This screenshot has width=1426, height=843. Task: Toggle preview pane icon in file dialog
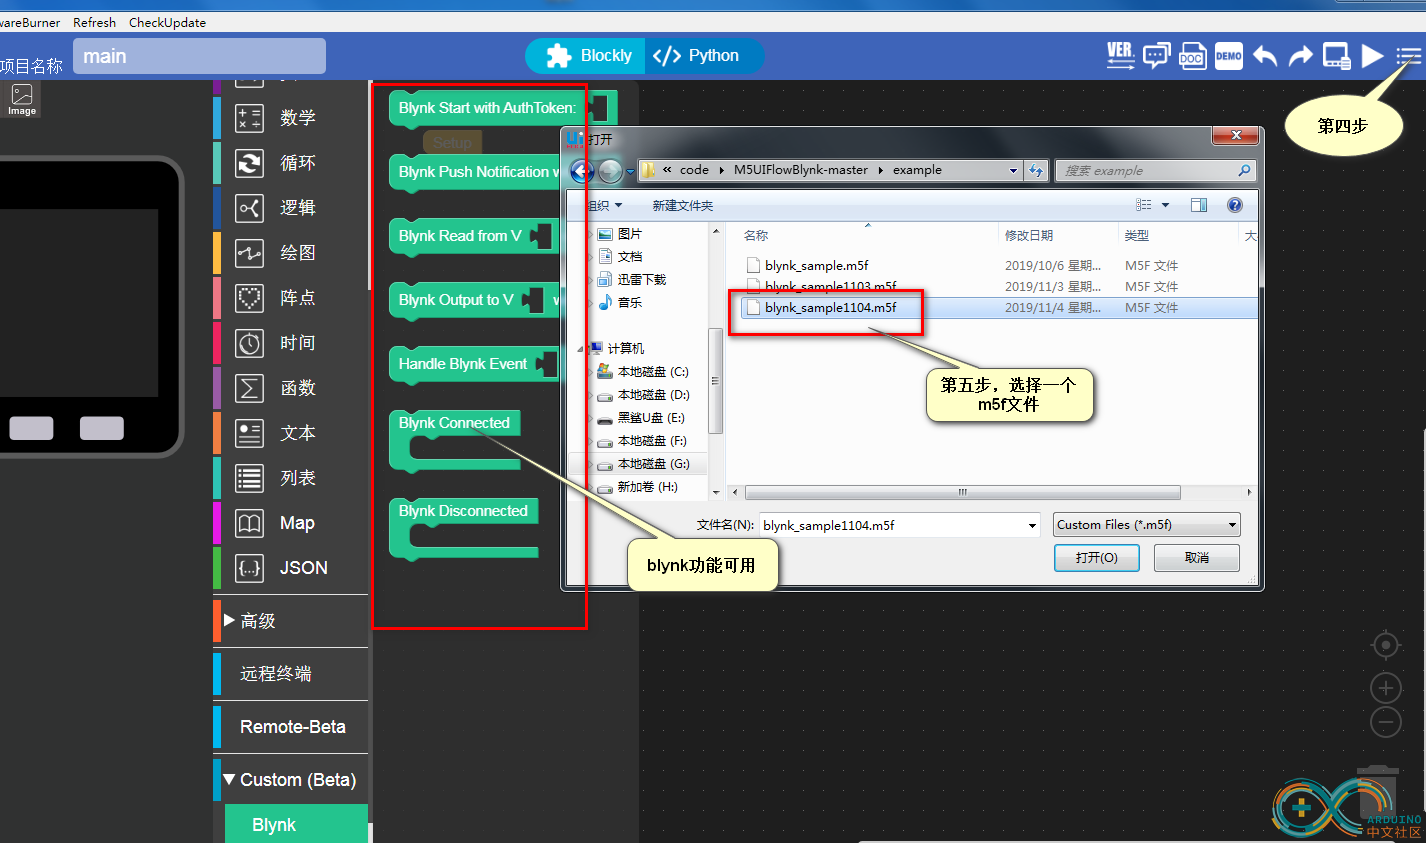pos(1199,205)
